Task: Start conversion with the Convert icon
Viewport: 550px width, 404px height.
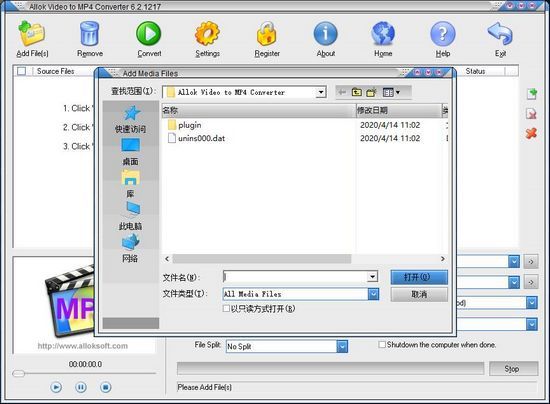Action: point(149,34)
